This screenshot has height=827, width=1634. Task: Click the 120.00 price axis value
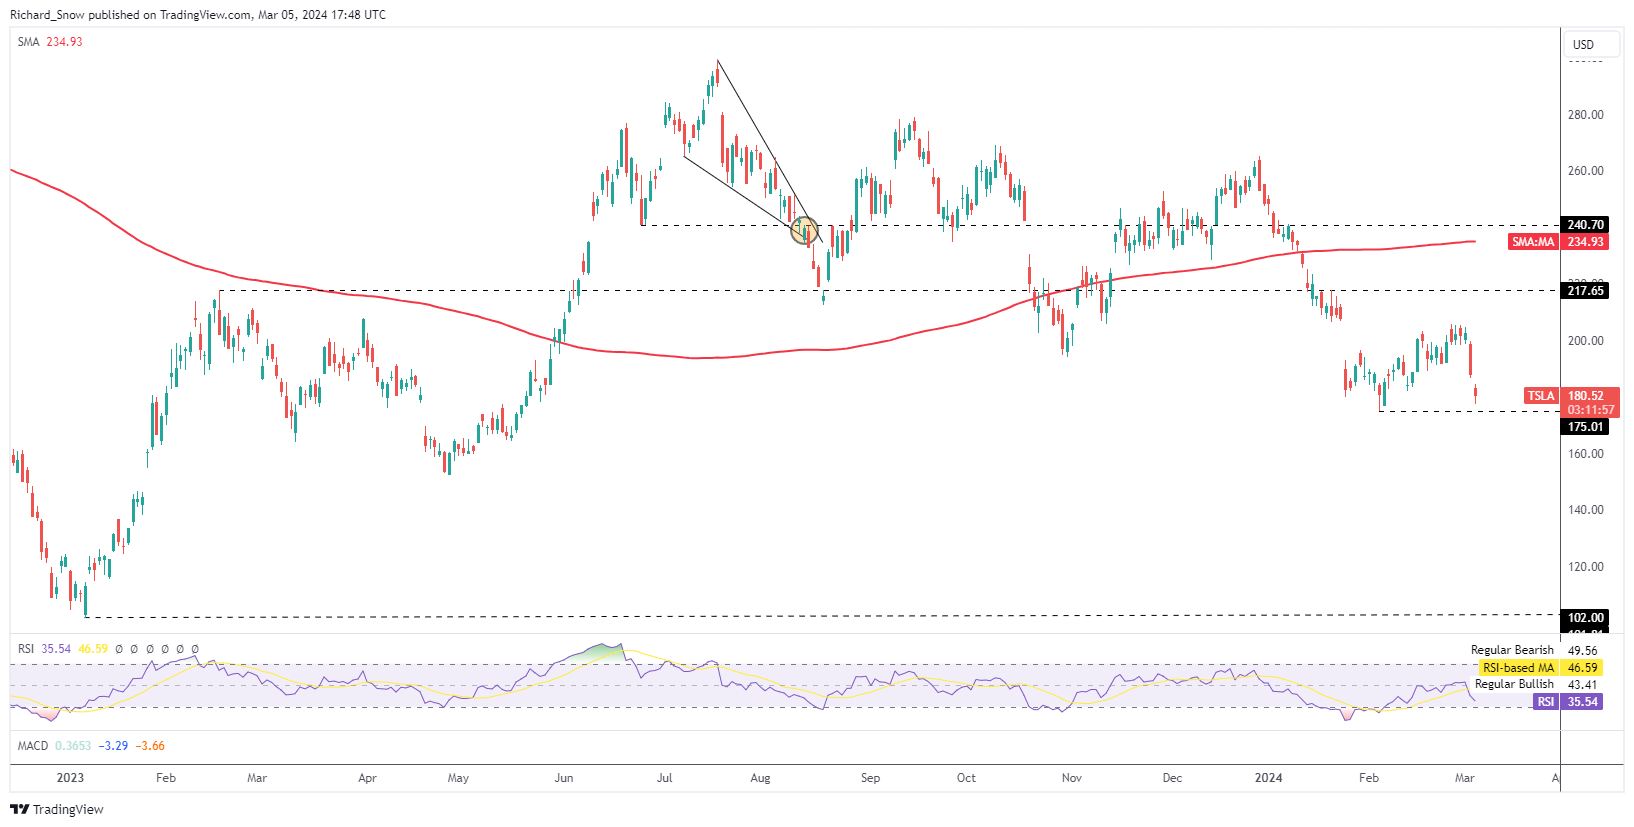(x=1585, y=567)
